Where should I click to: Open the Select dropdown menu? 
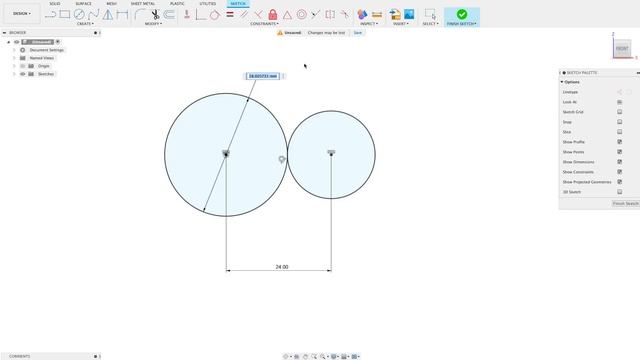[x=431, y=24]
